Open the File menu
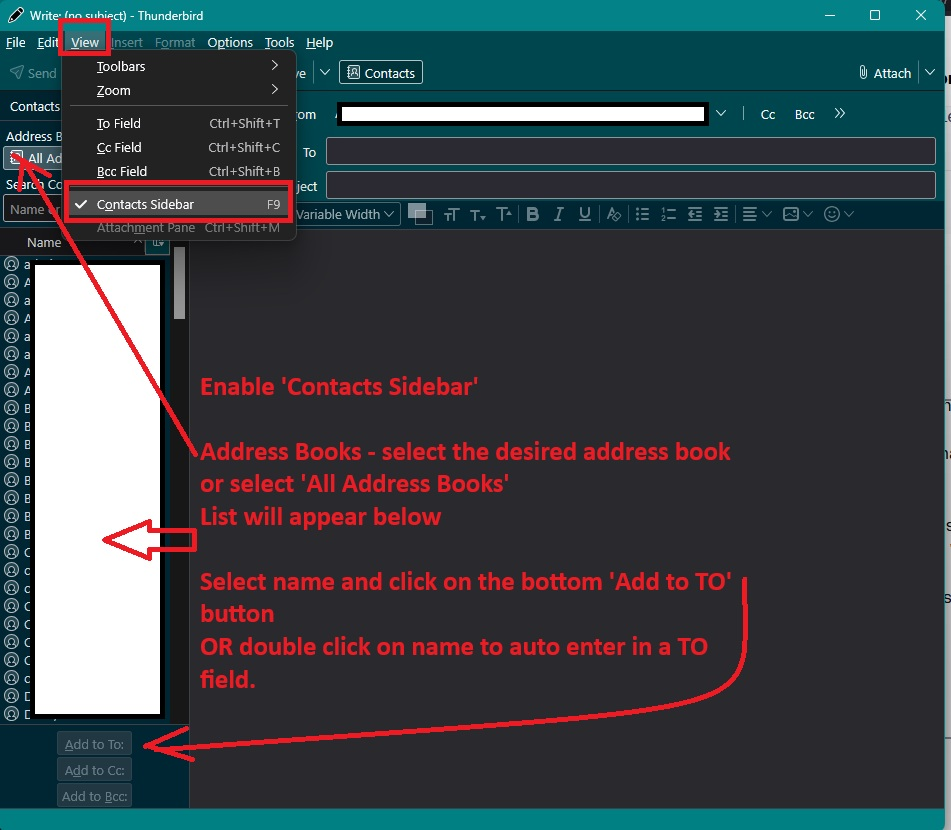Screen dimensions: 951x830 pos(15,42)
